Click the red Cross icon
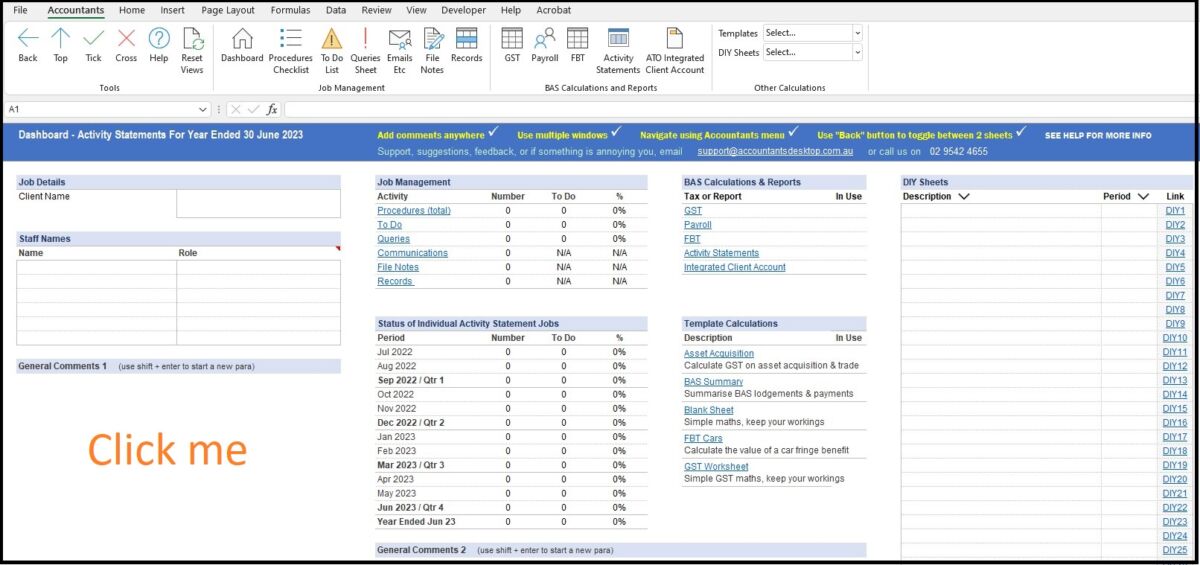 126,40
